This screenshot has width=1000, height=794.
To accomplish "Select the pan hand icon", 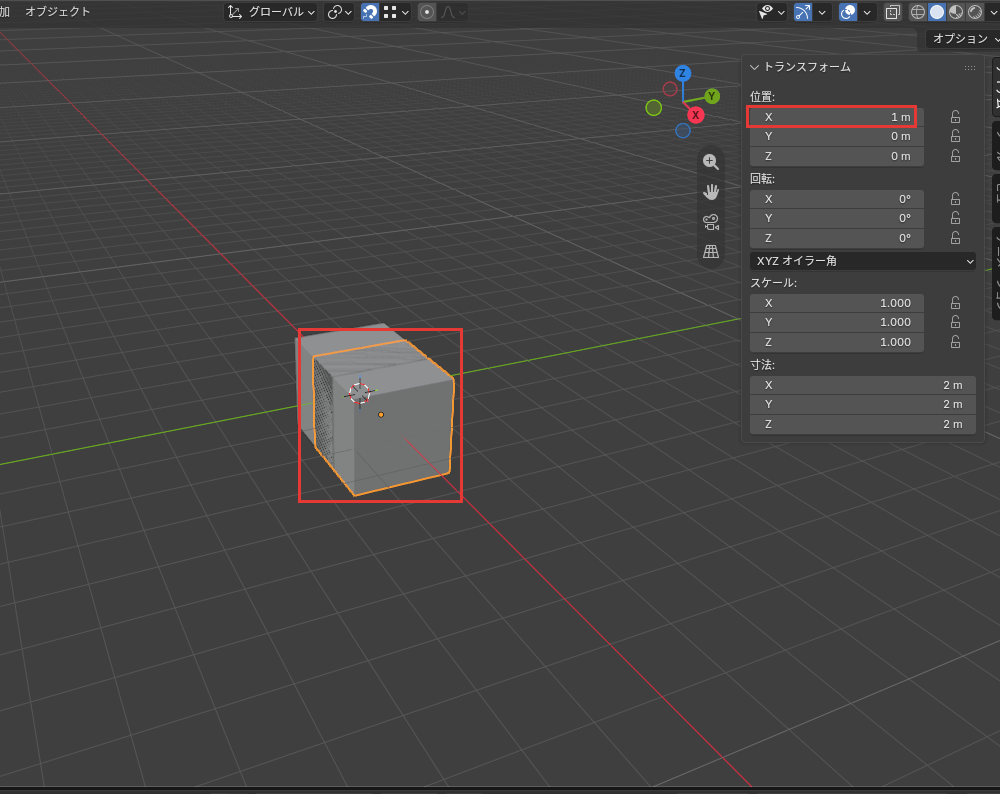I will pyautogui.click(x=710, y=191).
